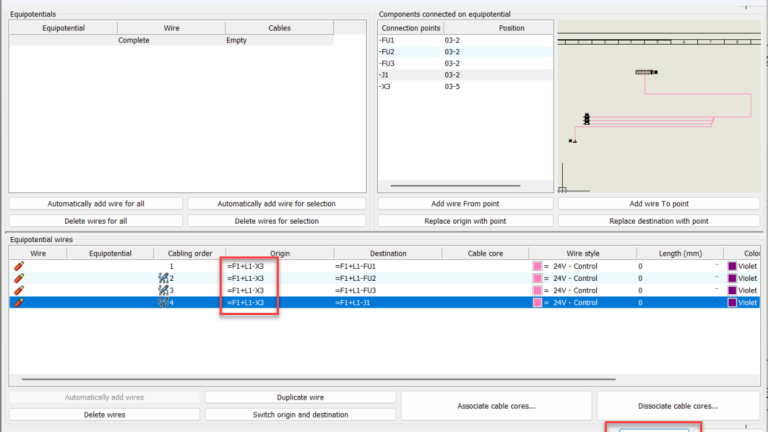The image size is (768, 432).
Task: Click wire pencil icon in selected row 4
Action: click(19, 303)
